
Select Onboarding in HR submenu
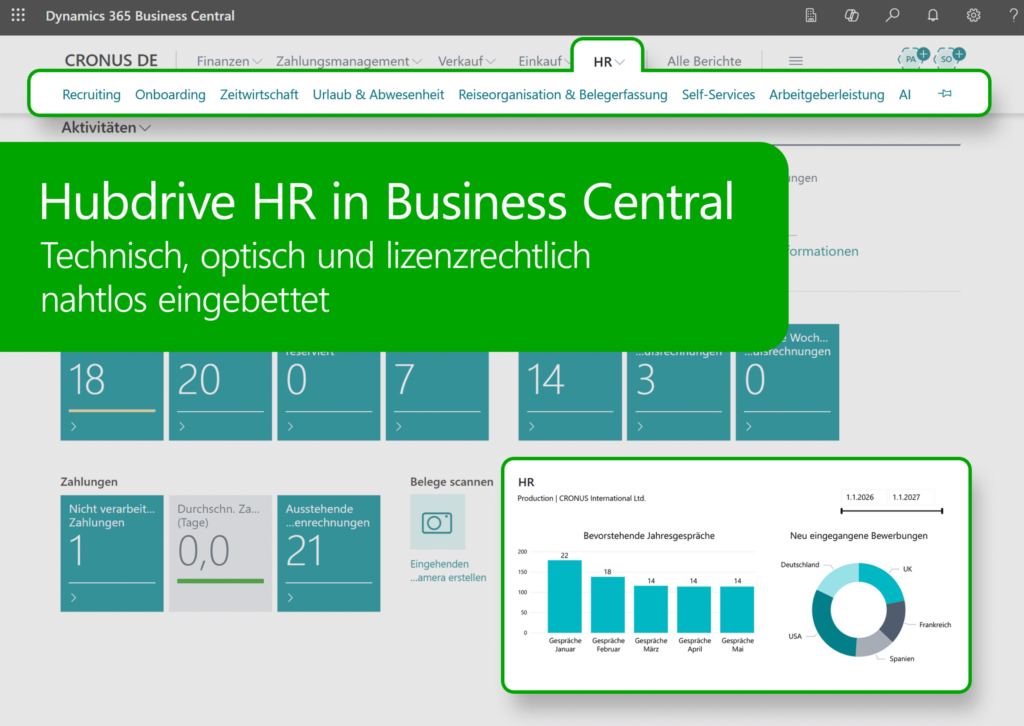[x=170, y=95]
